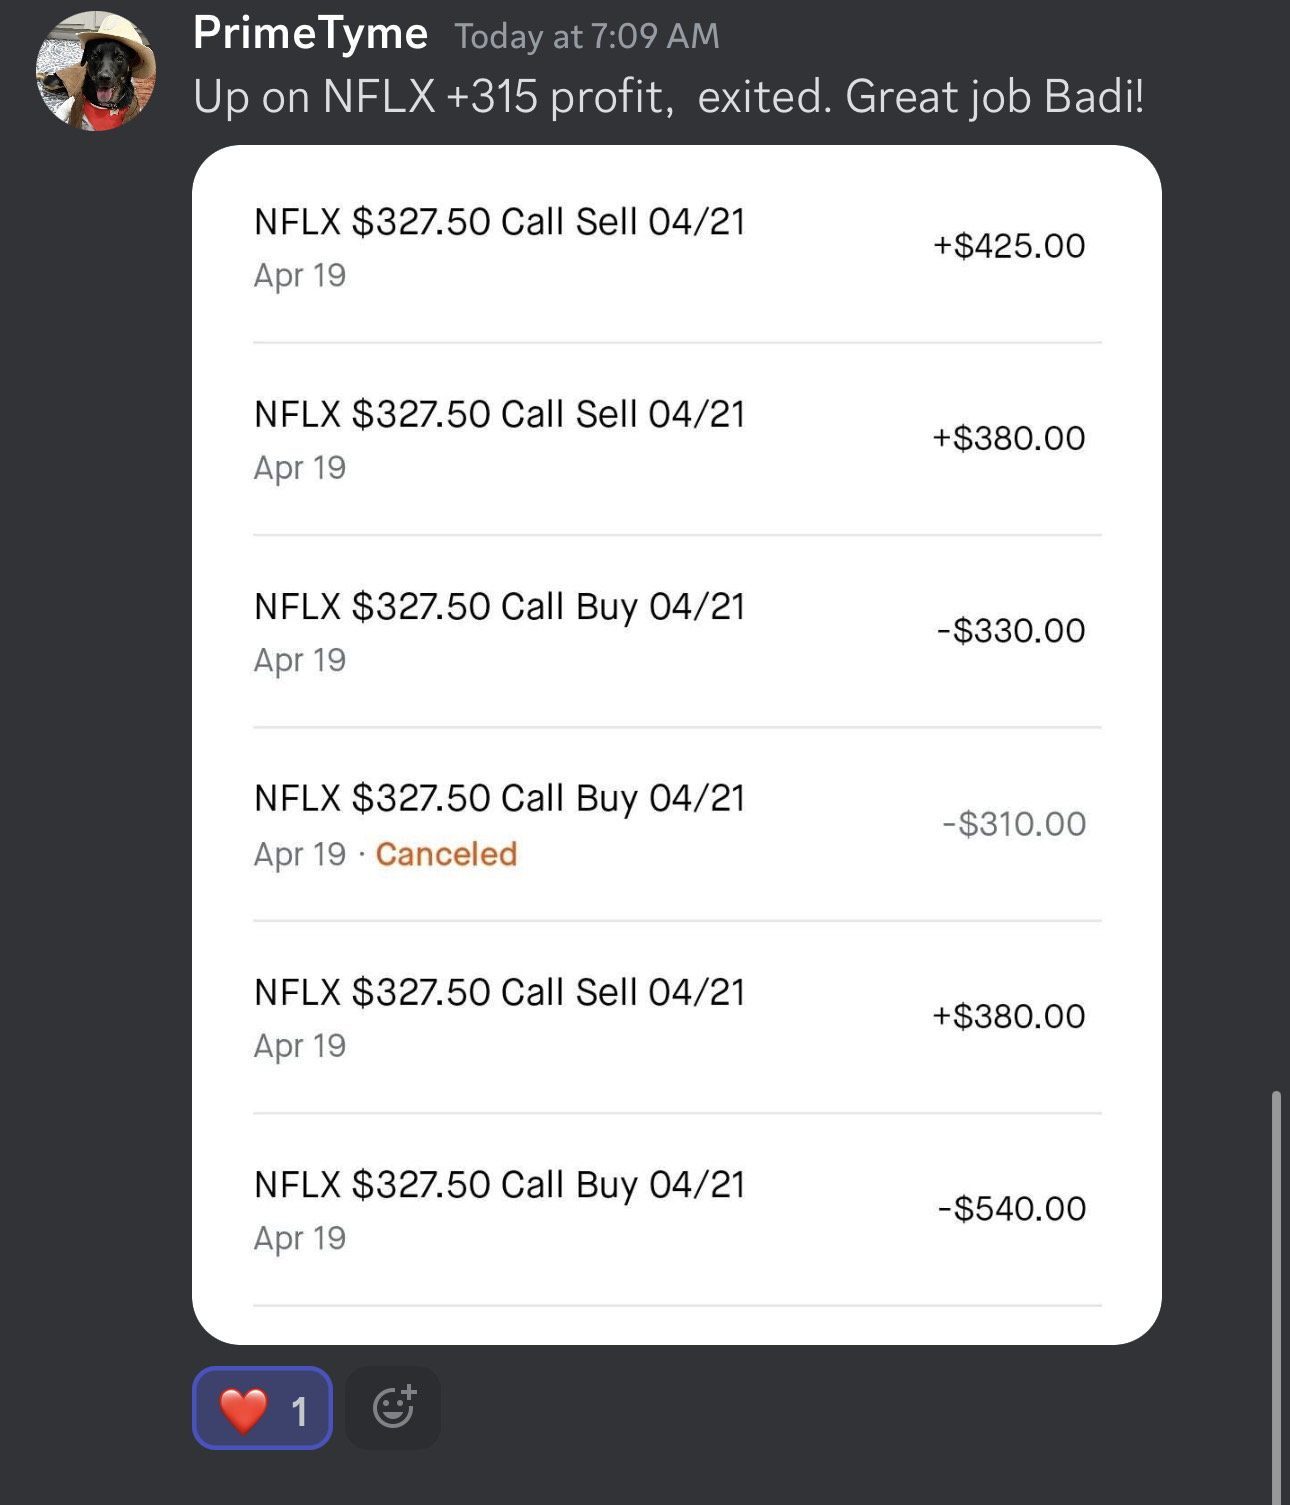Click "Apr 19" under the -$540.00 buy order
The image size is (1290, 1505).
299,1238
